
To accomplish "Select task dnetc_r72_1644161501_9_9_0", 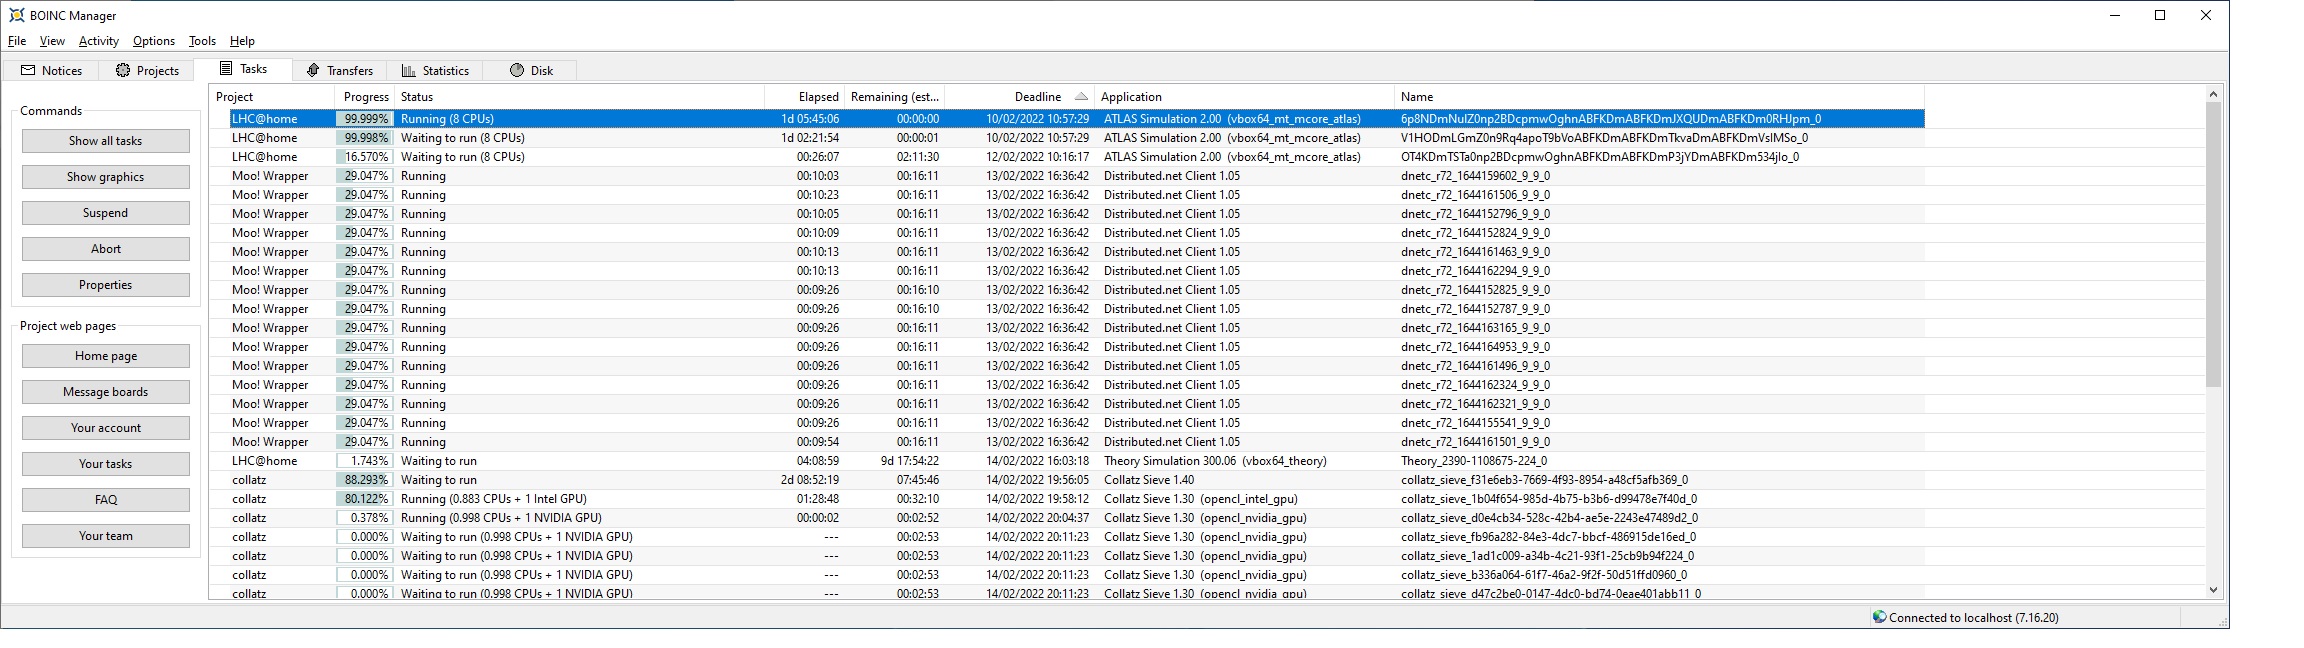I will click(x=1067, y=442).
